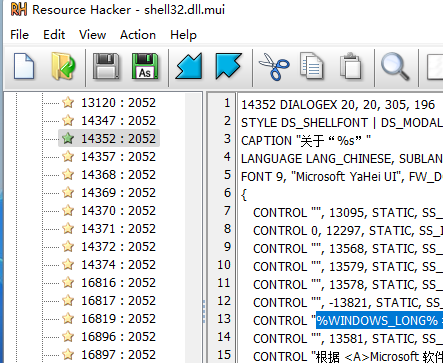Save the file with the grey floppy icon

tap(106, 66)
